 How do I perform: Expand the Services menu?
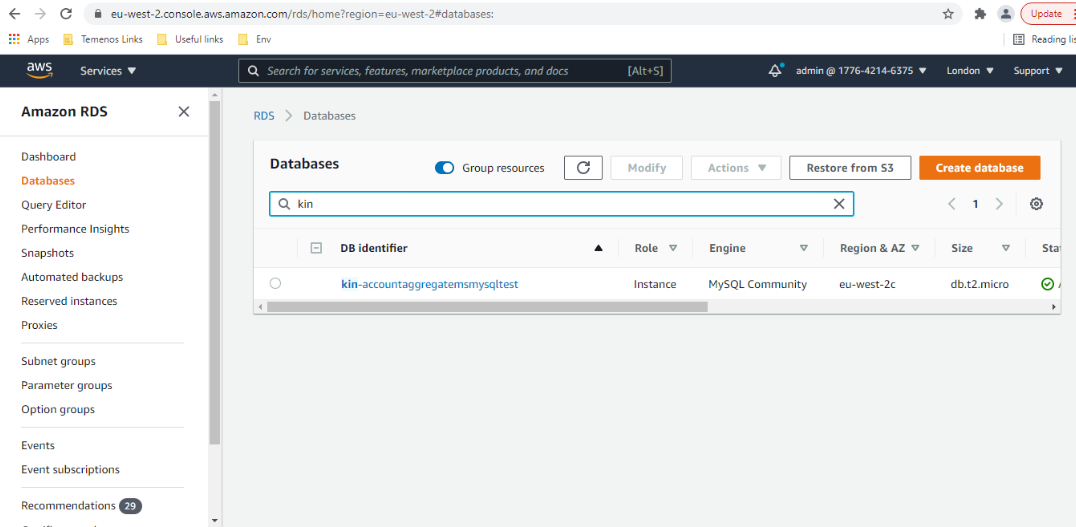(x=108, y=71)
